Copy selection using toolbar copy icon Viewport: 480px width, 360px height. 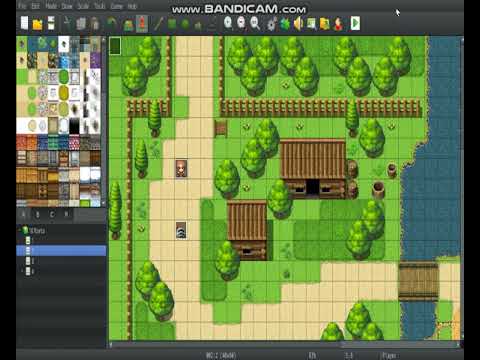tap(81, 24)
